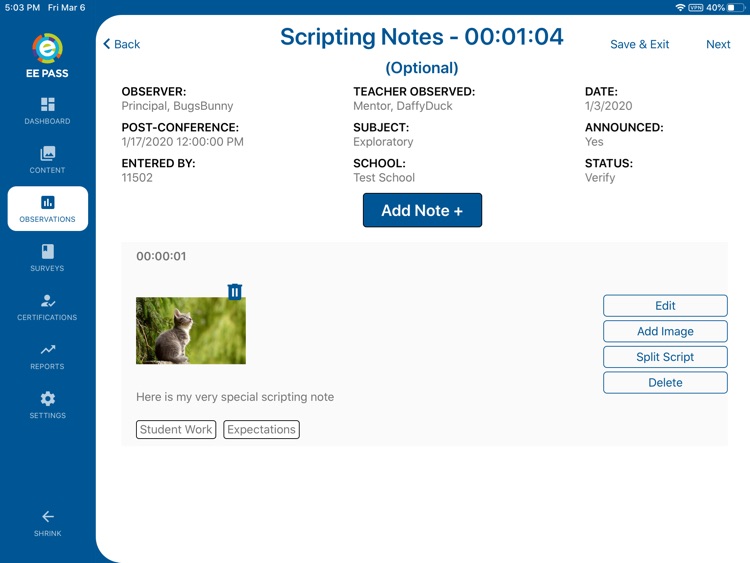750x563 pixels.
Task: Click the status value Verify
Action: [x=600, y=177]
